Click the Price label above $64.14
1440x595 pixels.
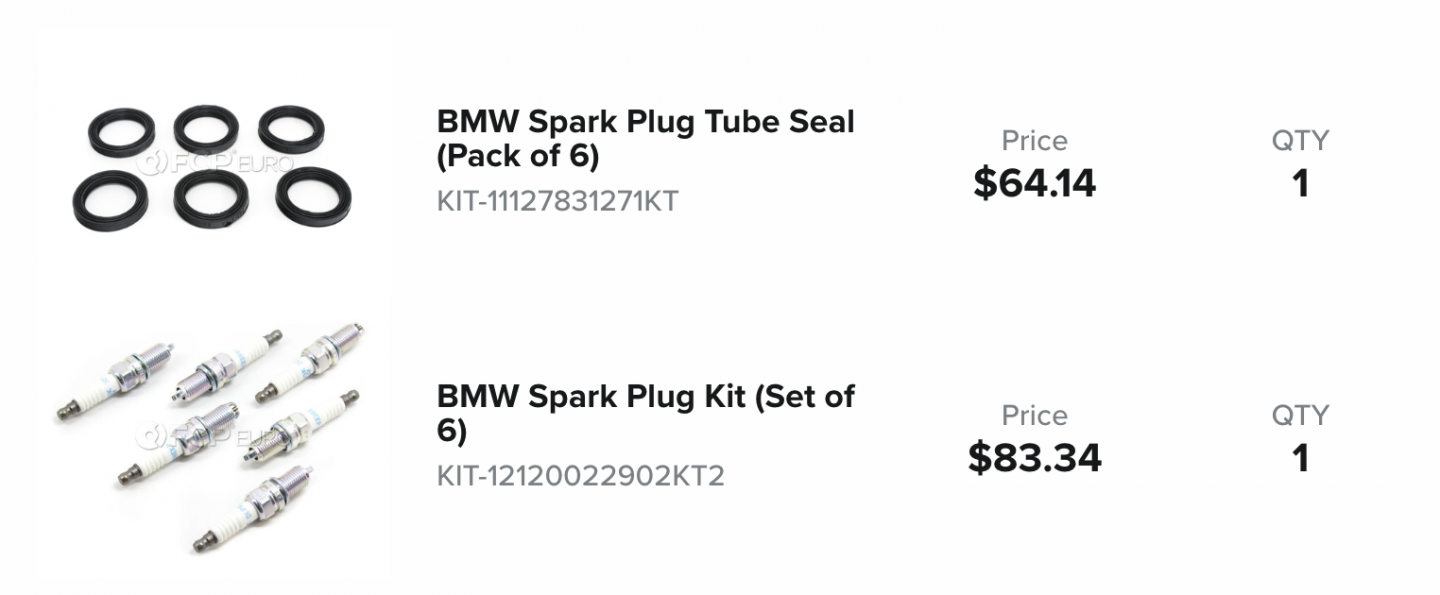click(1034, 141)
